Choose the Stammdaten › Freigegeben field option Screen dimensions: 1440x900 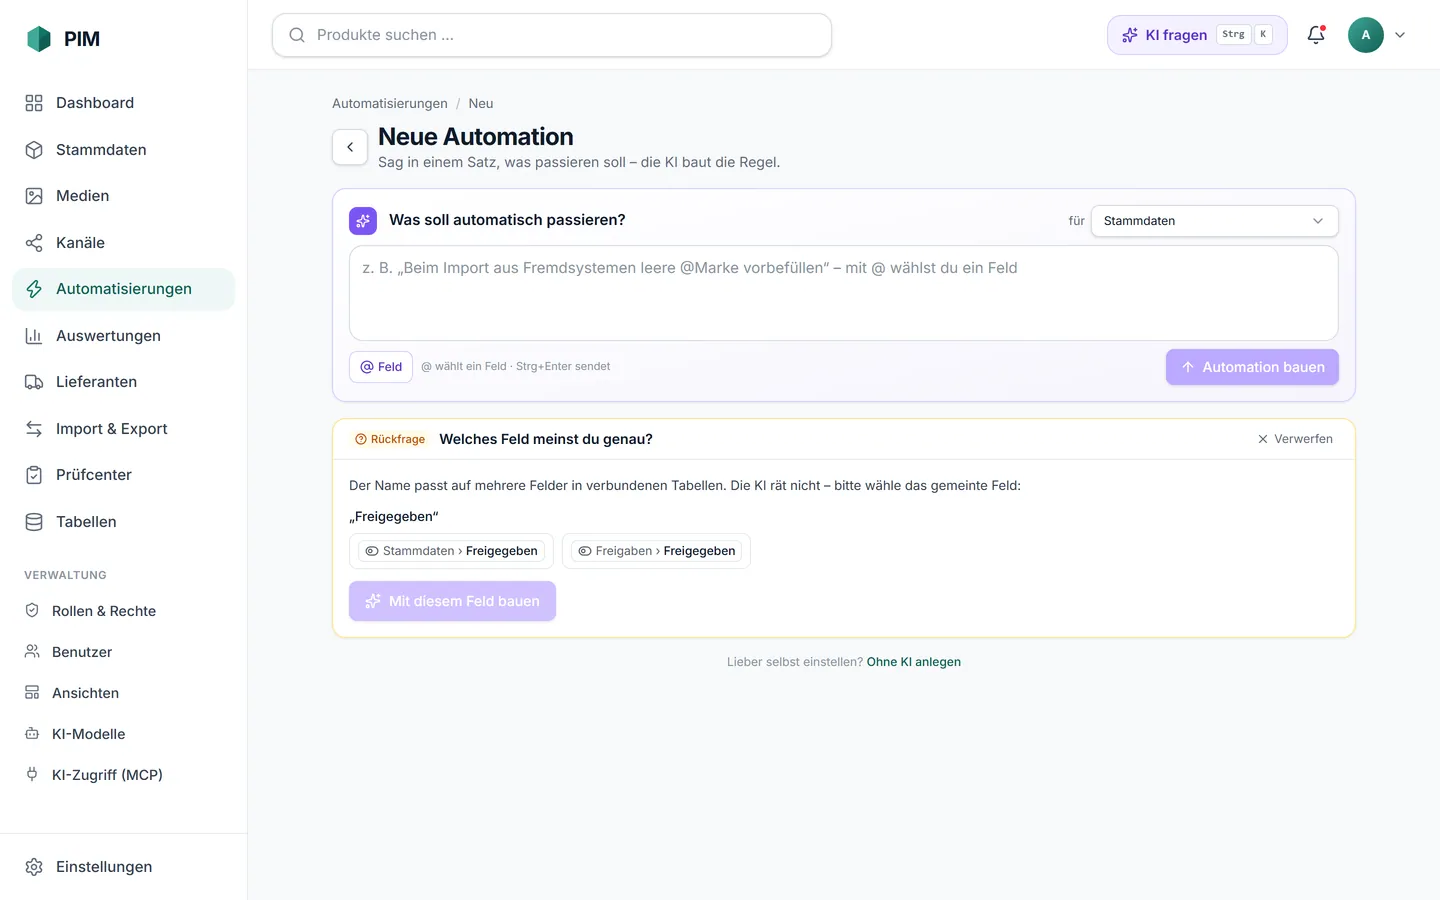(x=451, y=551)
